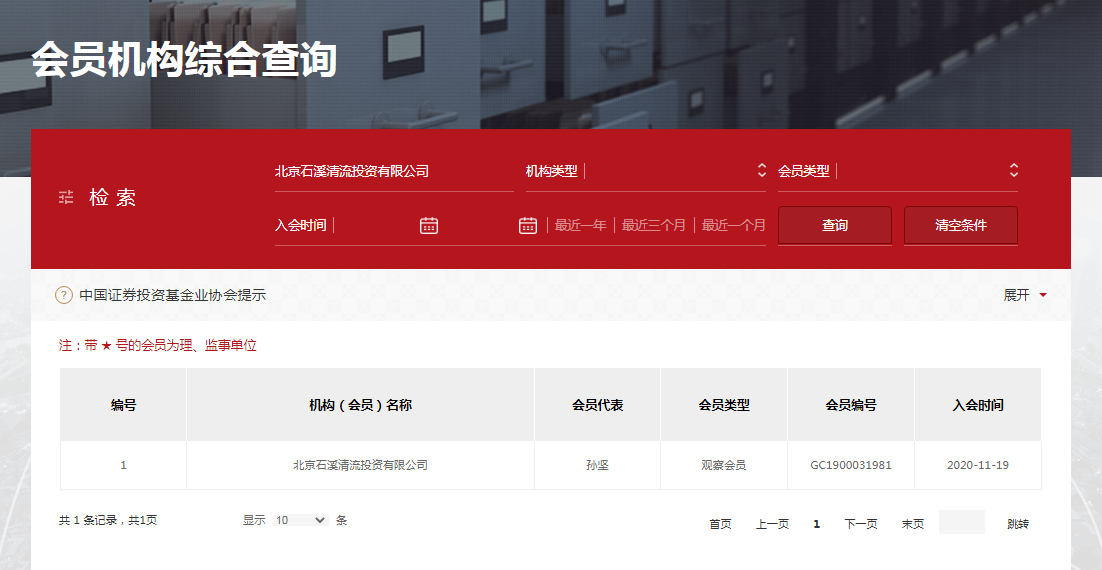
Task: Click the 会员类型 table column header
Action: 724,405
